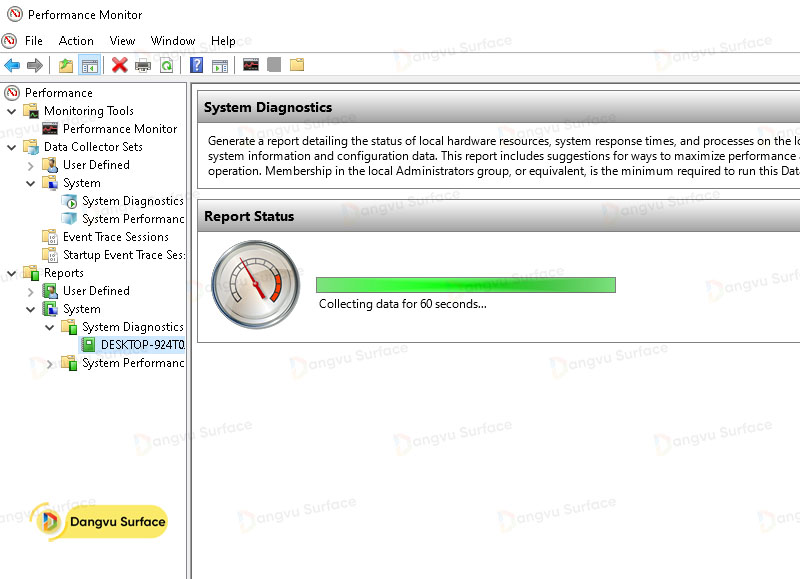
Task: Click the Back arrow toolbar icon
Action: [12, 65]
